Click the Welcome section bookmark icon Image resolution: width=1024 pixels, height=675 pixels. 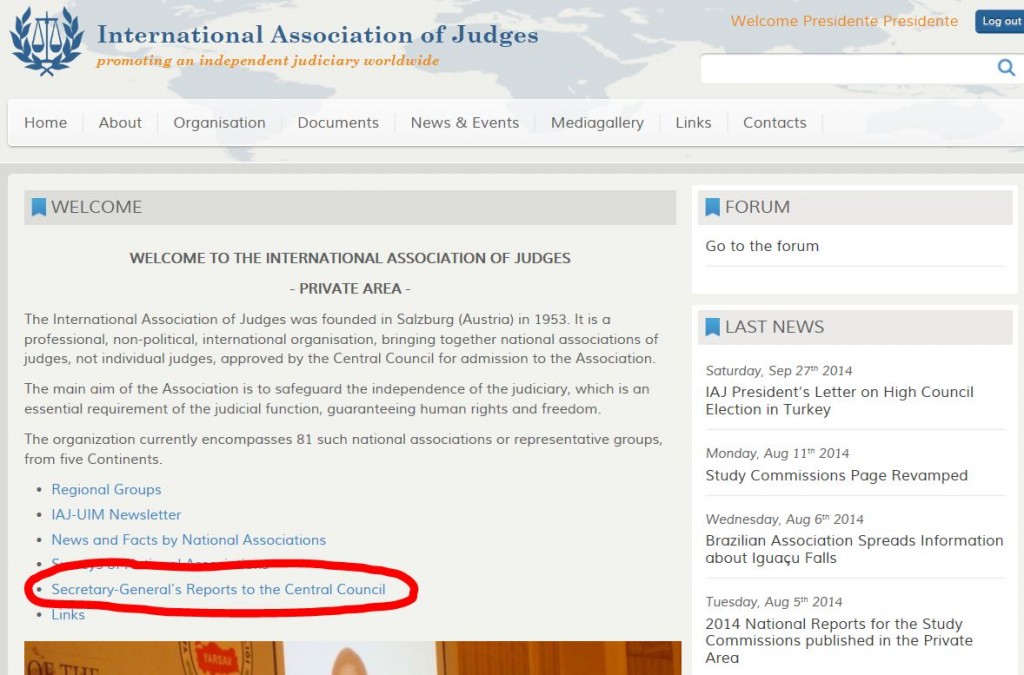(39, 207)
